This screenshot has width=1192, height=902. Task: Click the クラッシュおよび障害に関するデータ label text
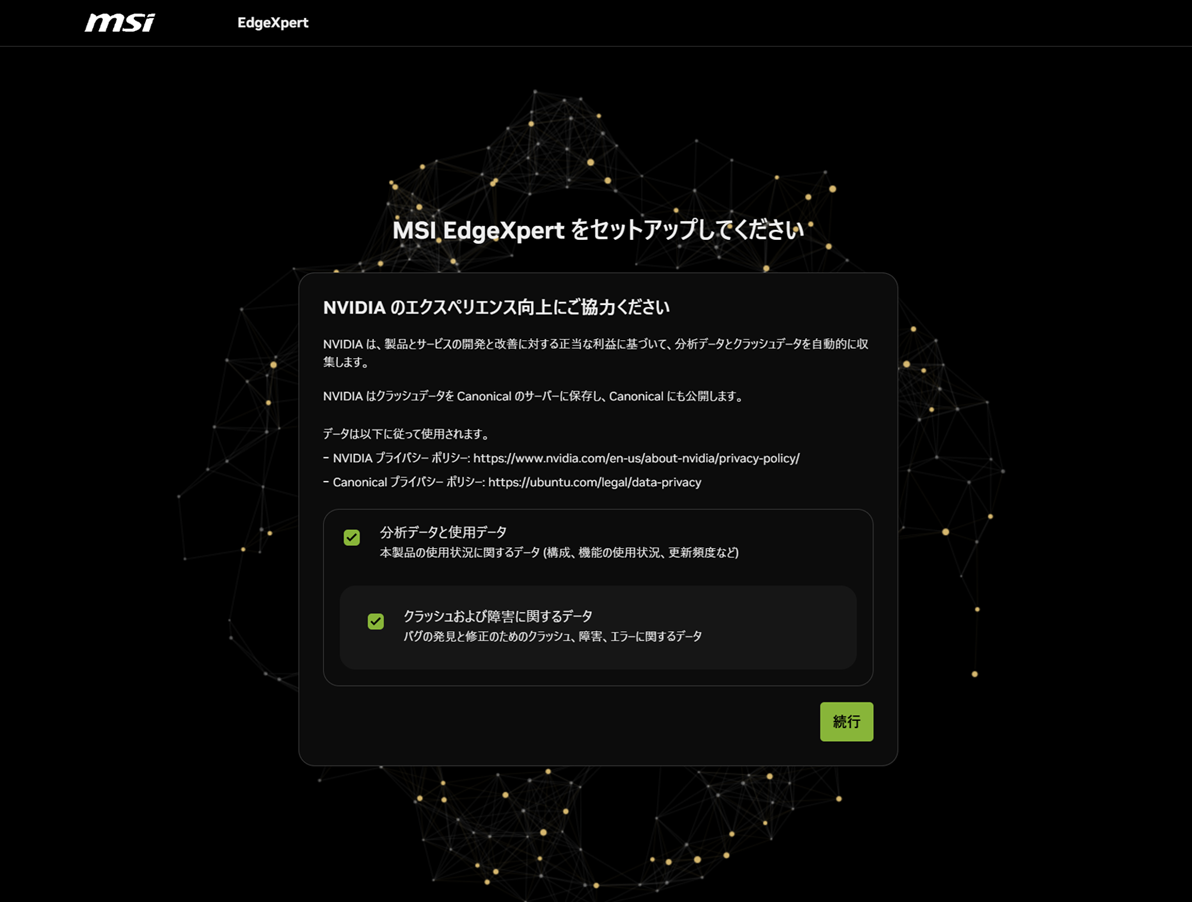point(498,616)
